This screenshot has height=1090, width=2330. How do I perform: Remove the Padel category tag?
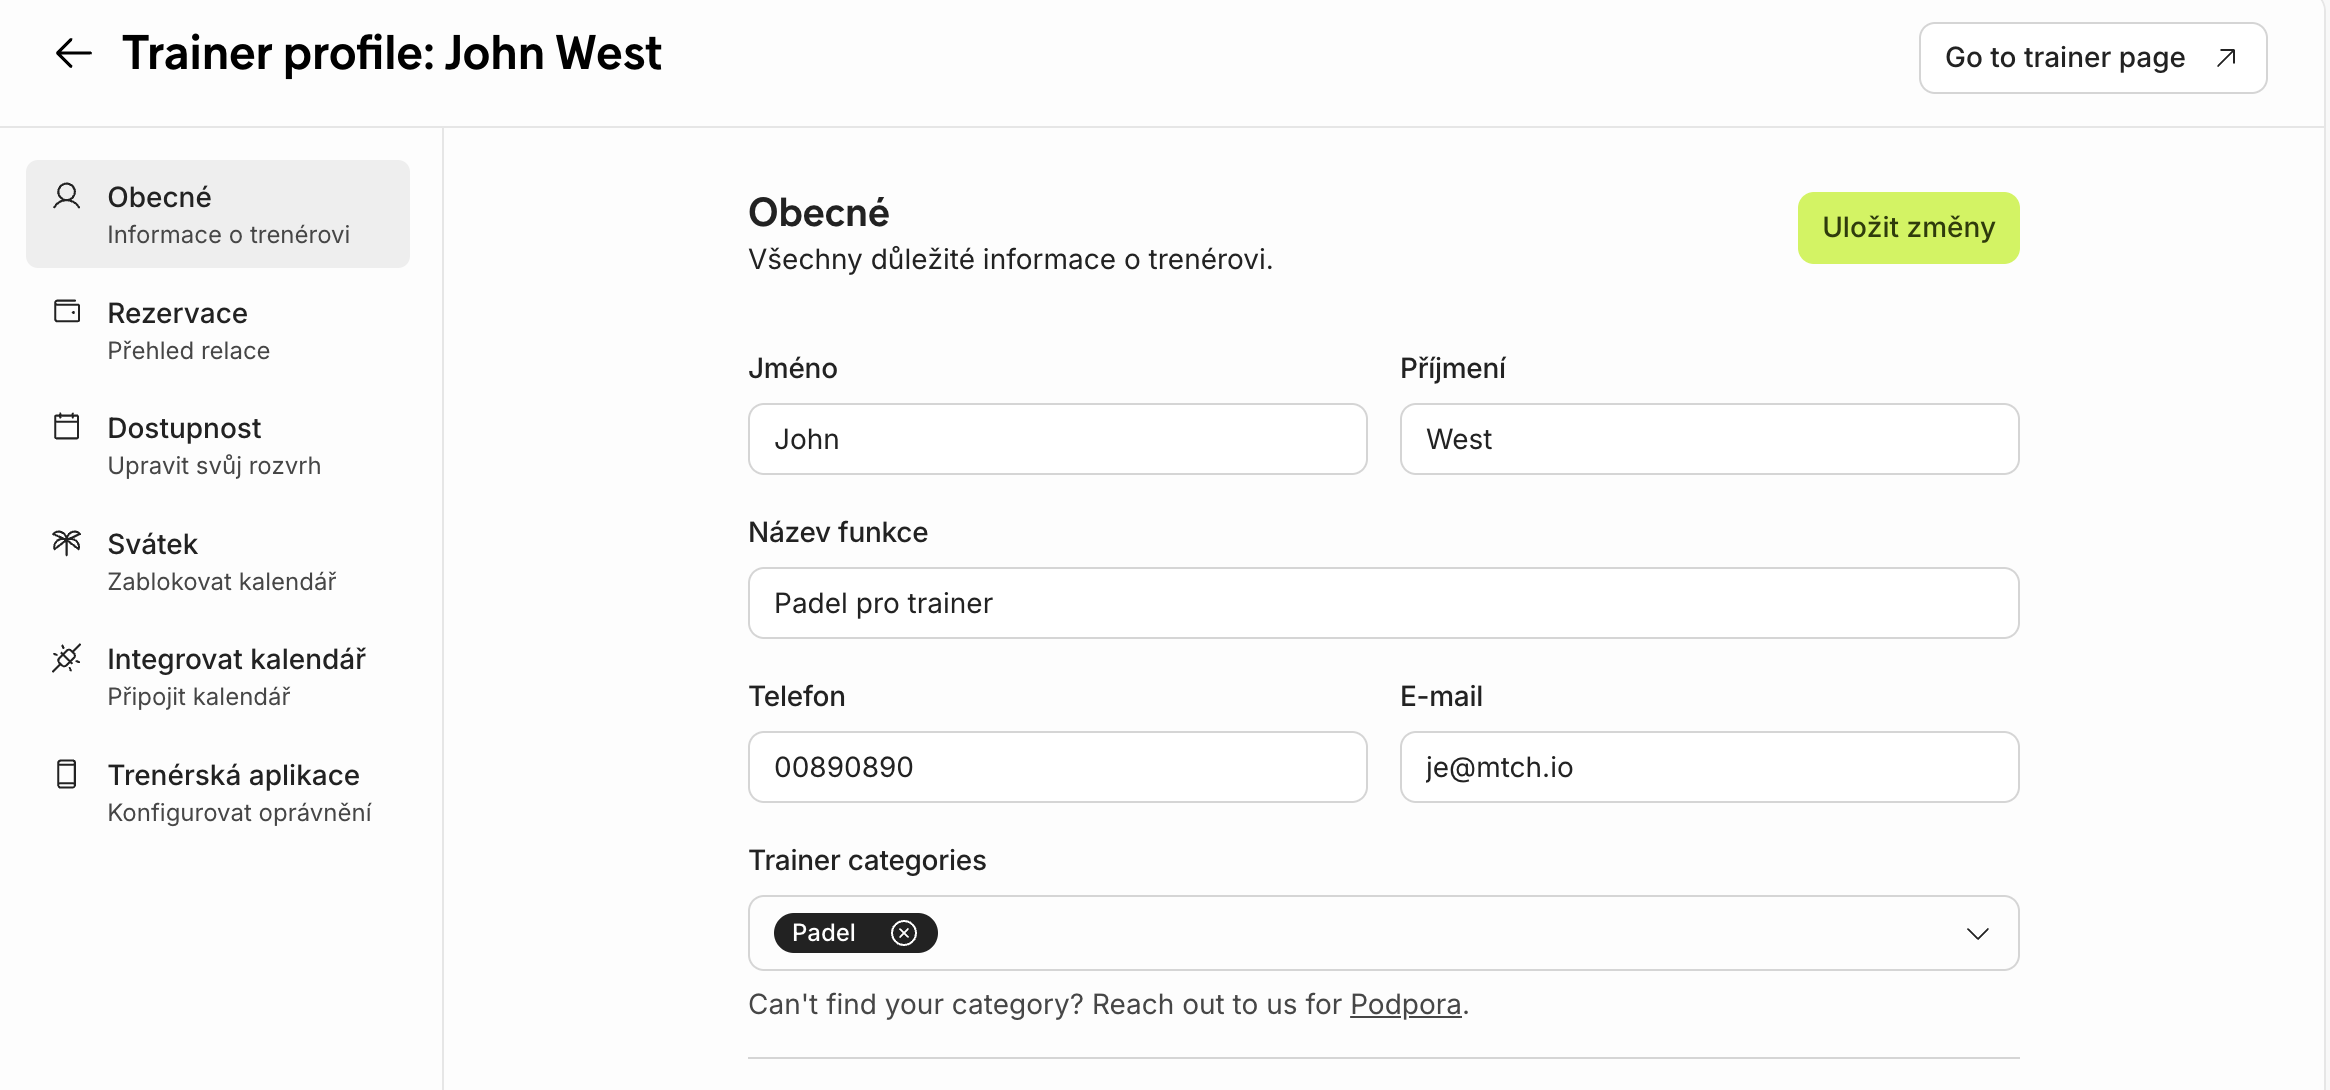point(904,933)
